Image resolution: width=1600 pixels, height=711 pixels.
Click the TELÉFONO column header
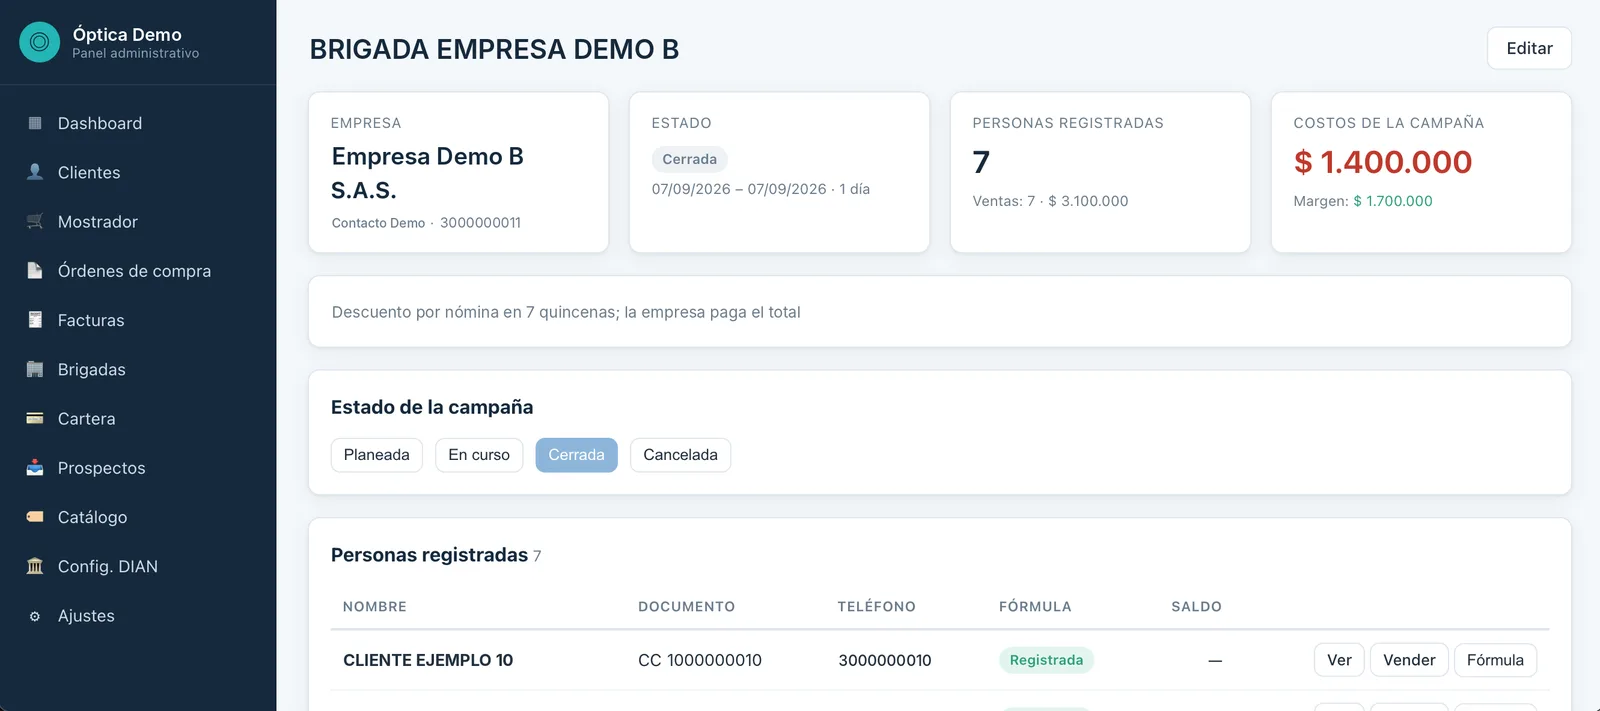click(x=876, y=607)
